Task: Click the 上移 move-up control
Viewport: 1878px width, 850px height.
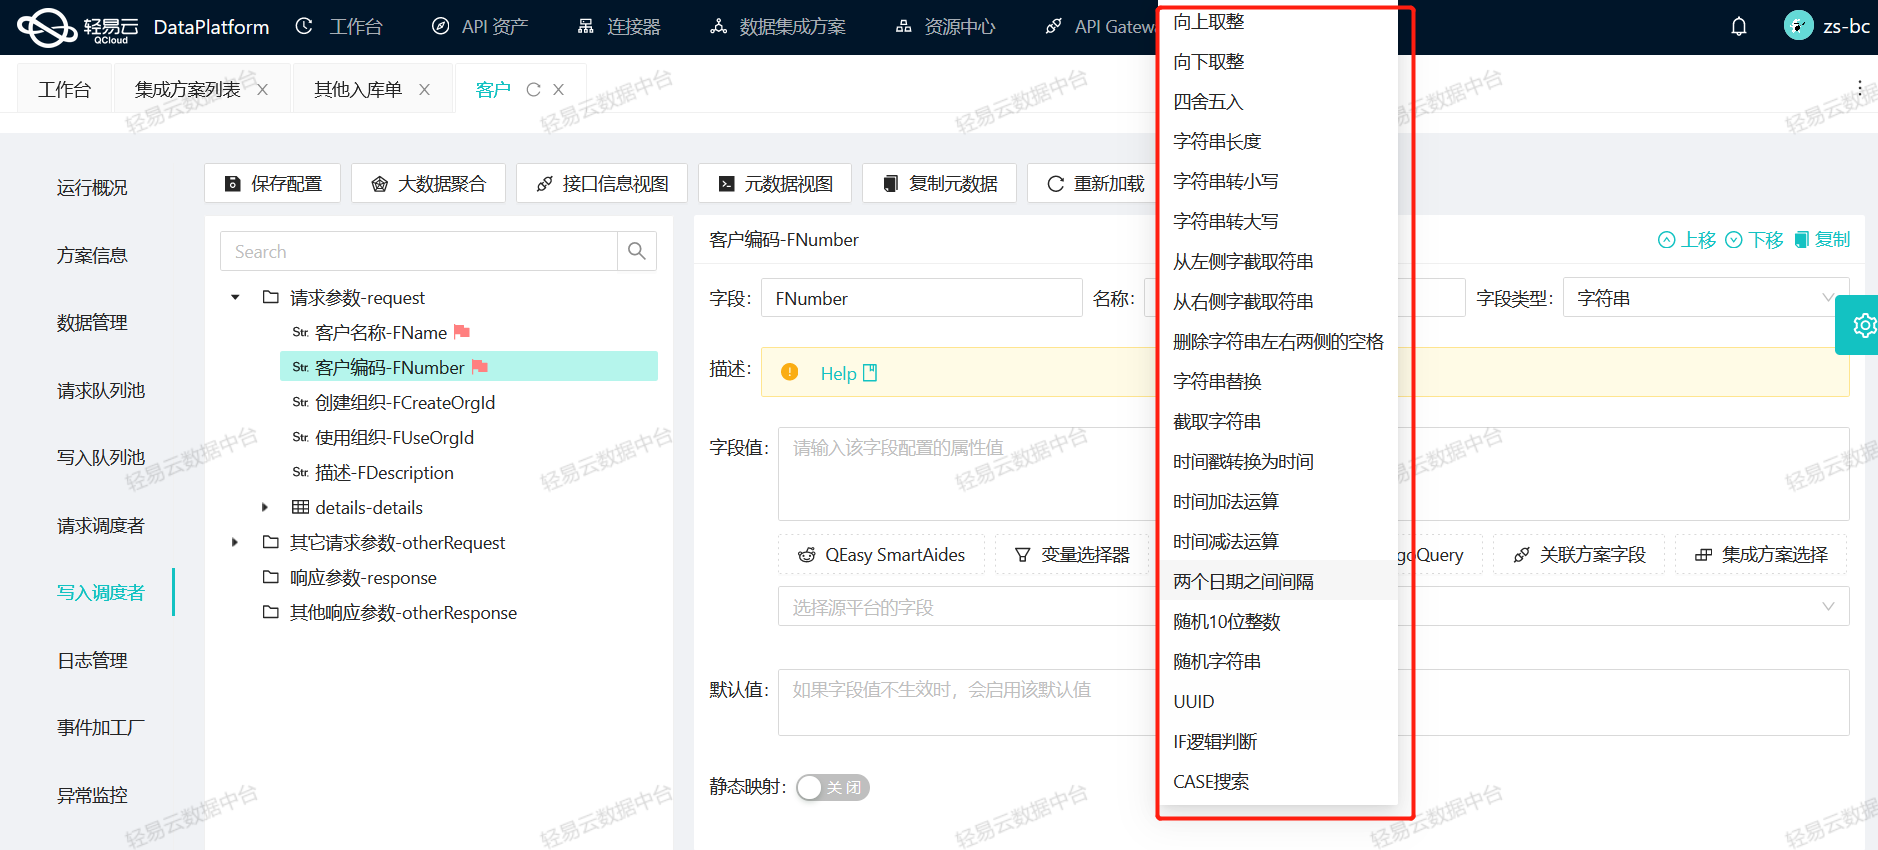Action: click(x=1687, y=240)
